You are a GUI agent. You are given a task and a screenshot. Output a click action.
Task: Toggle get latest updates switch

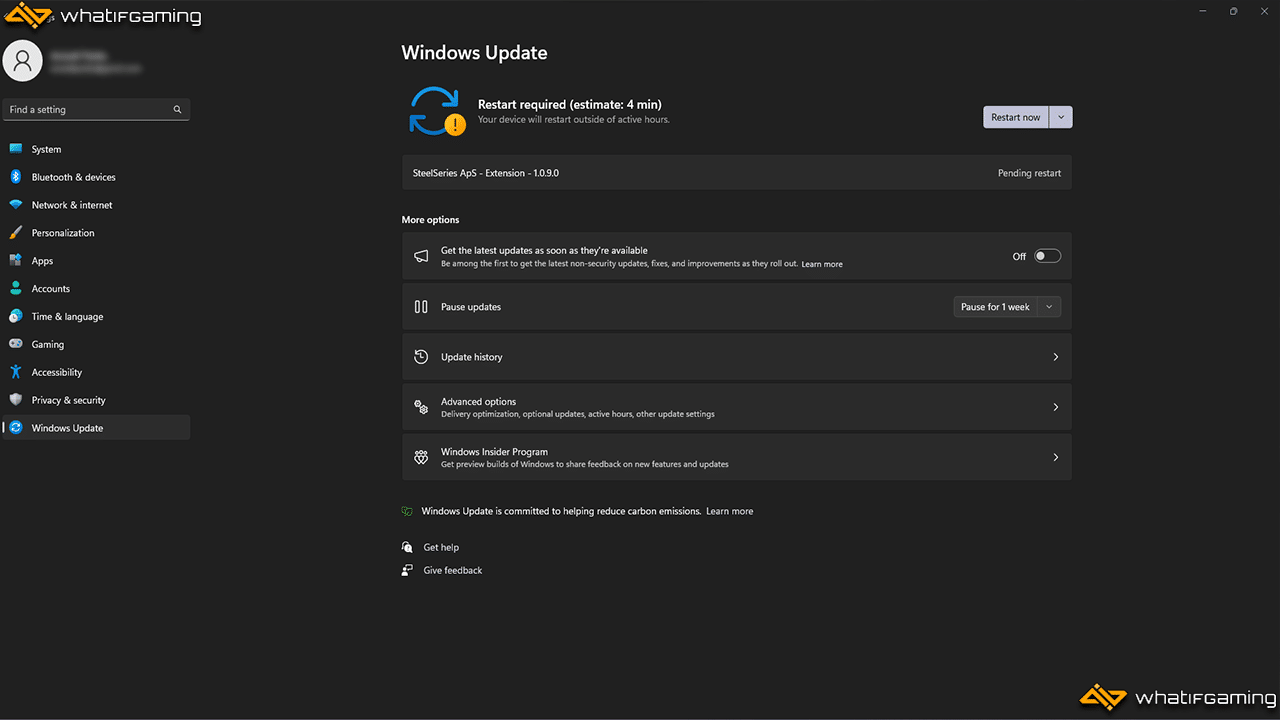click(1047, 256)
